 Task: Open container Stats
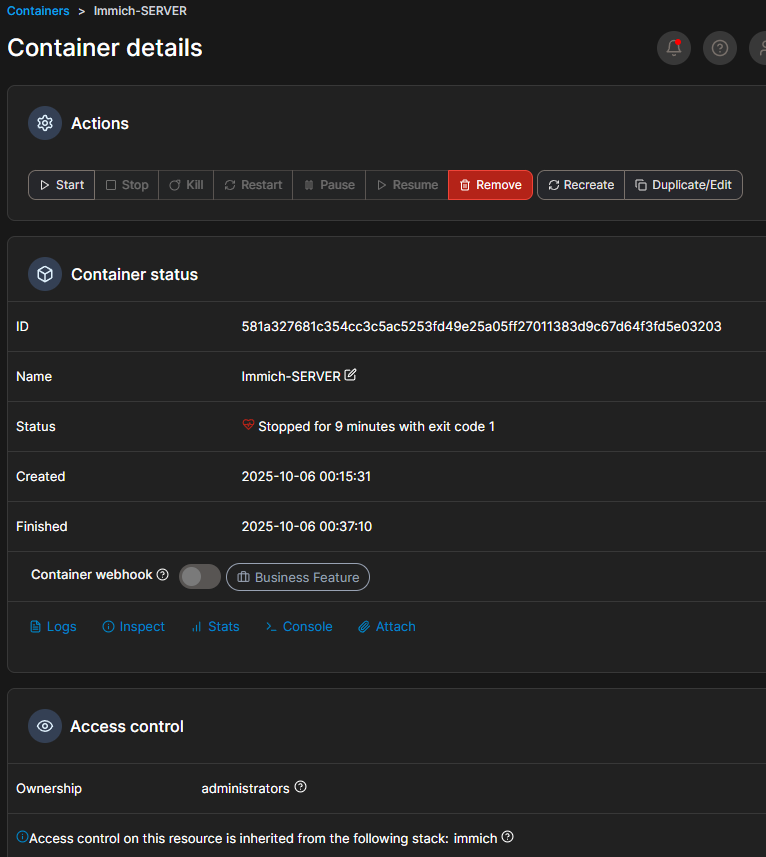(215, 626)
